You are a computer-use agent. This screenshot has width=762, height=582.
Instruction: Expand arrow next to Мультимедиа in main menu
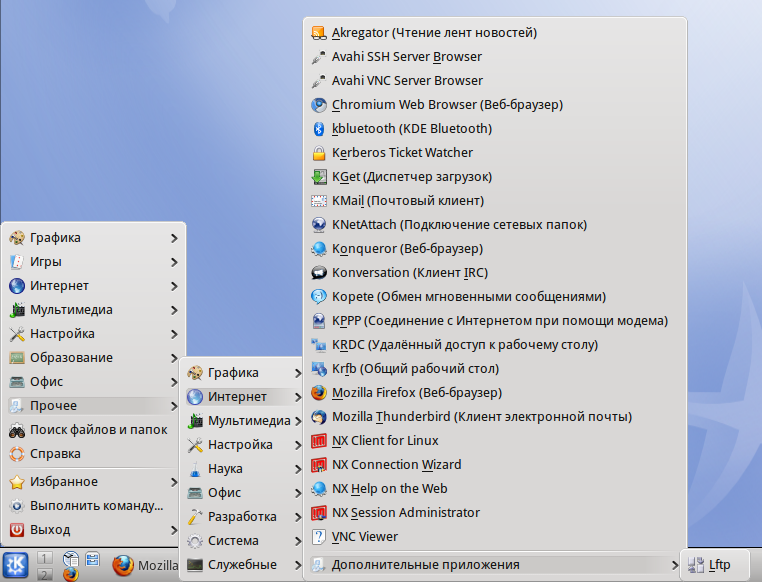click(174, 310)
